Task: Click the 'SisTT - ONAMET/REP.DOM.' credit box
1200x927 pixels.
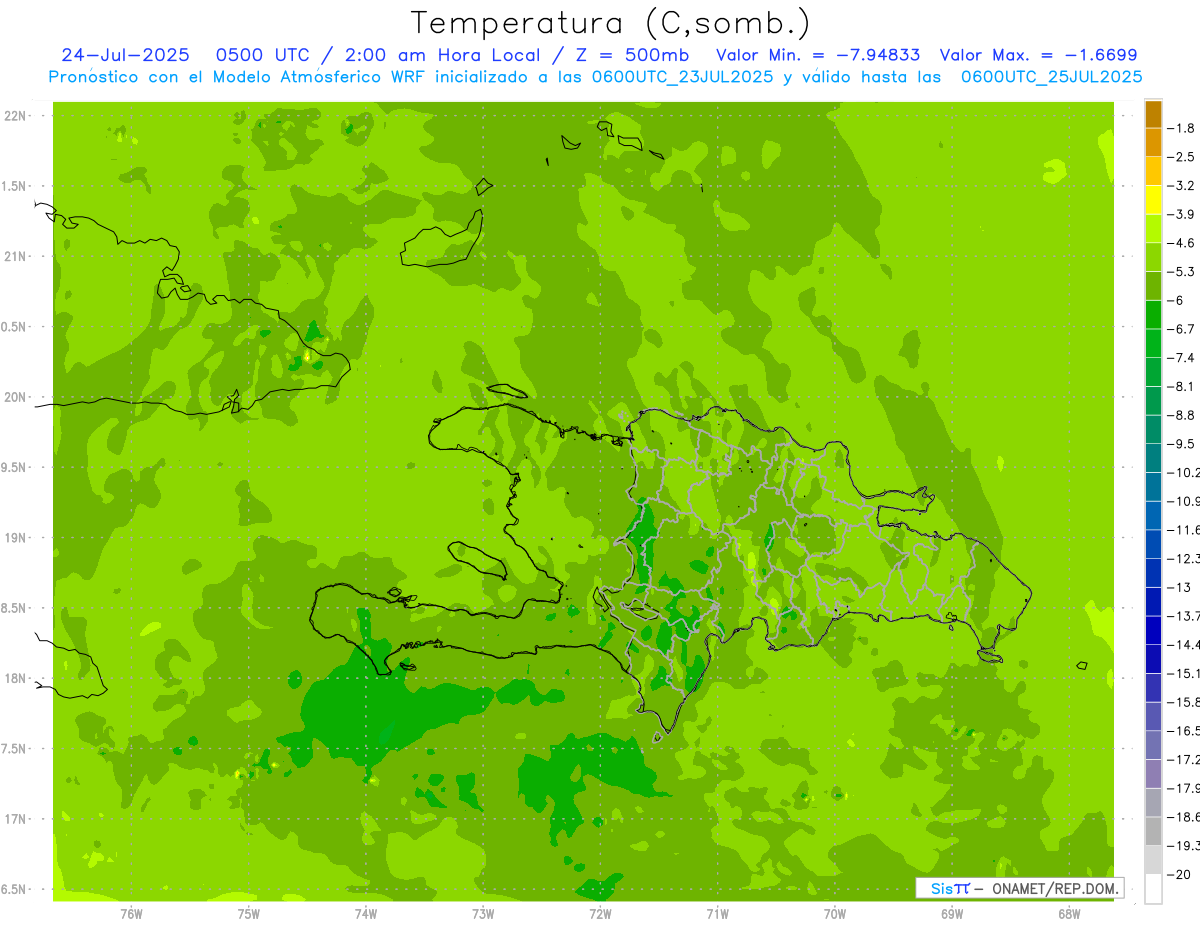Action: pyautogui.click(x=1019, y=888)
